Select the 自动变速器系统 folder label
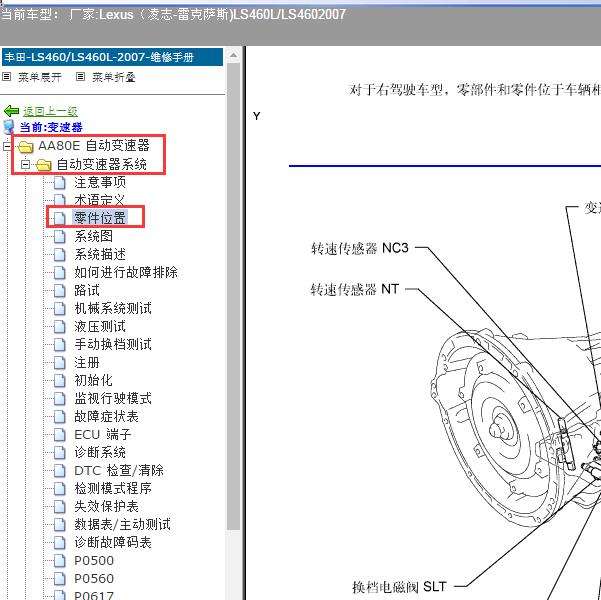Screen dimensions: 601x600 pos(102,164)
